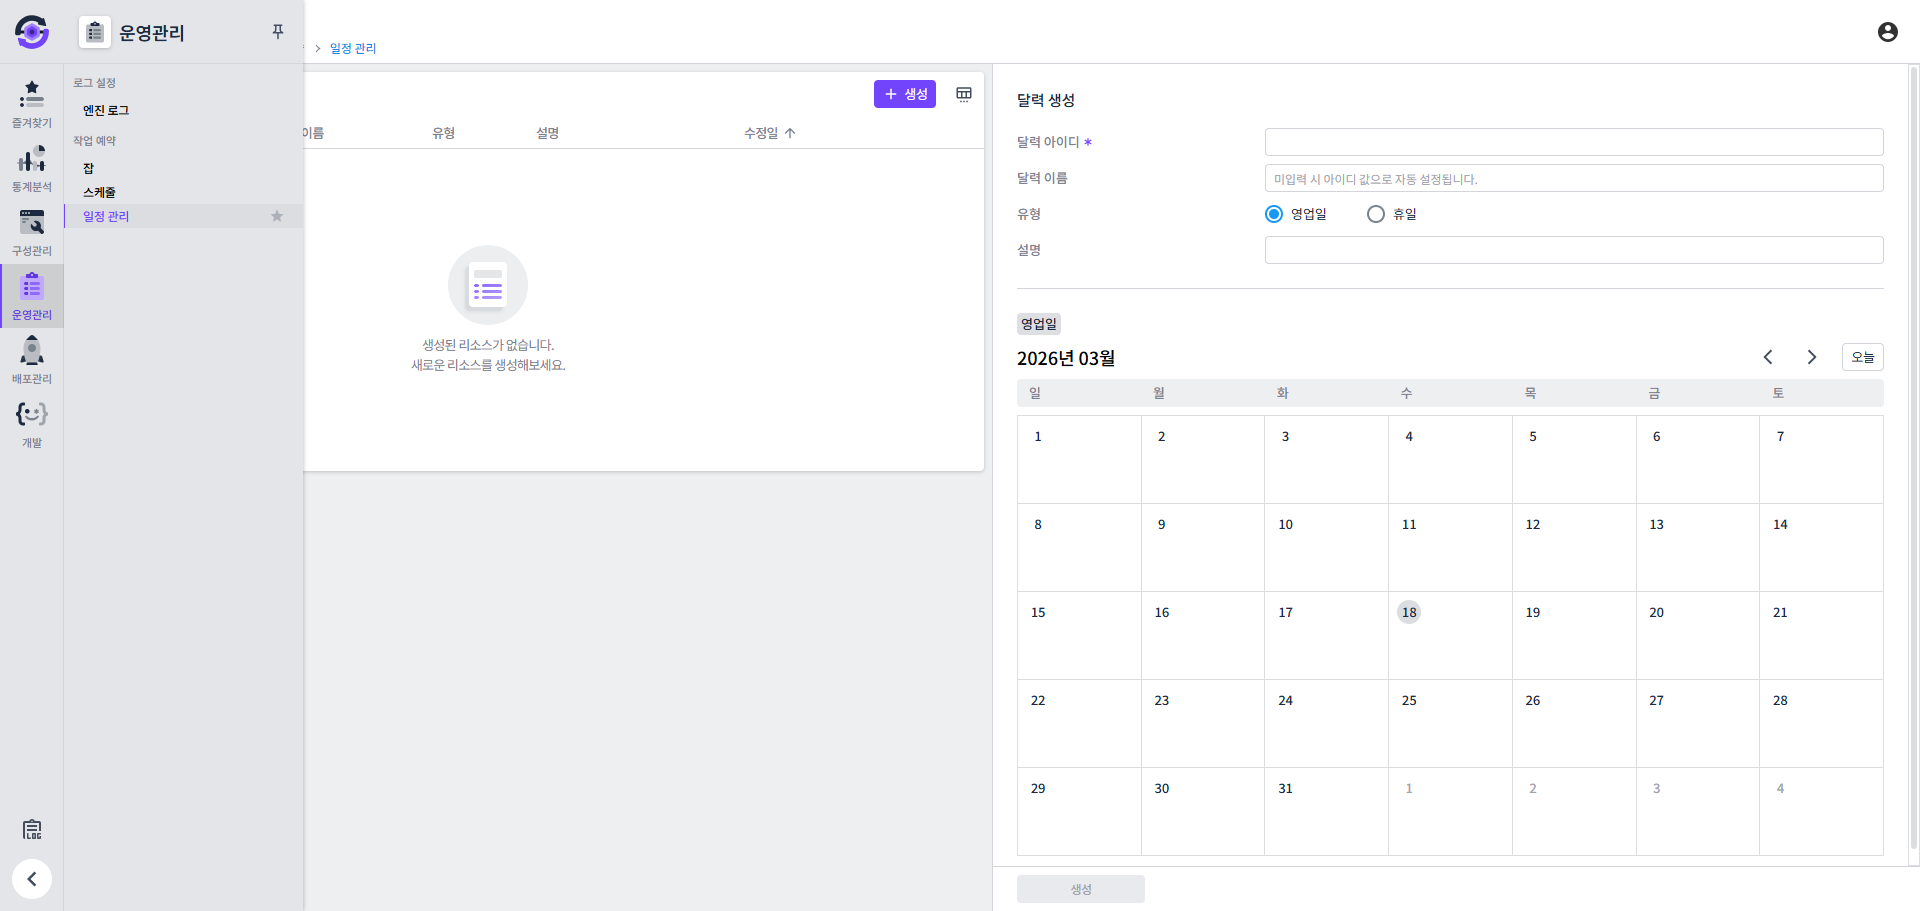Open 엔진 로그 menu item
The image size is (1920, 911).
[106, 110]
